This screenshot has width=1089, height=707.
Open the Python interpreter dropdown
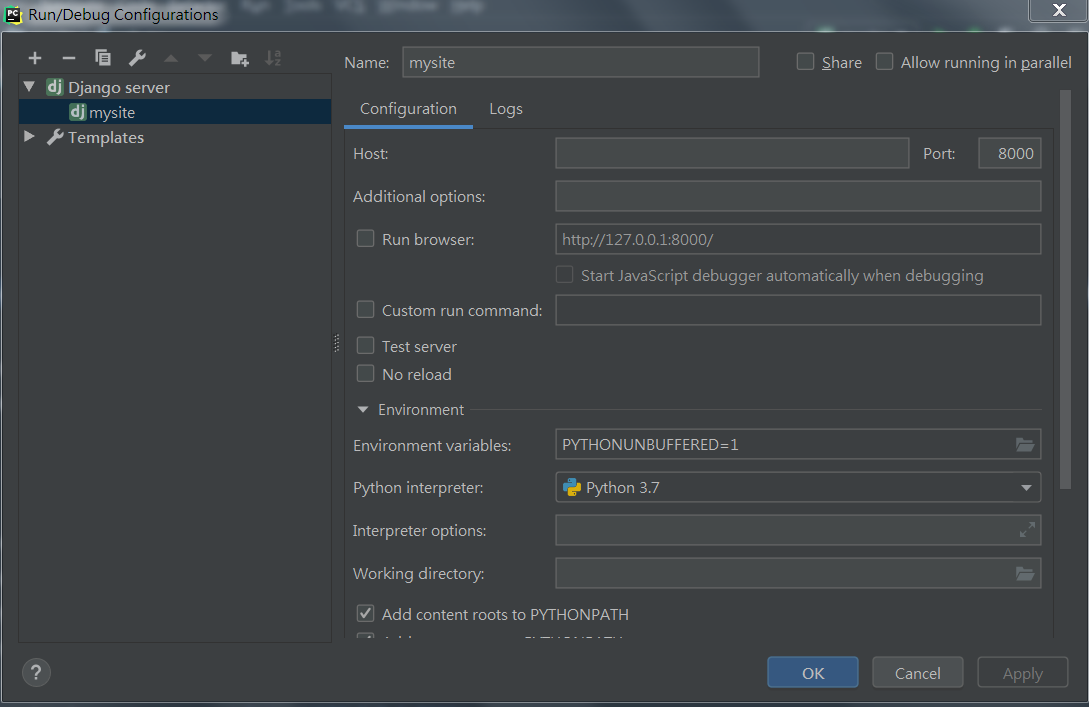[1026, 488]
